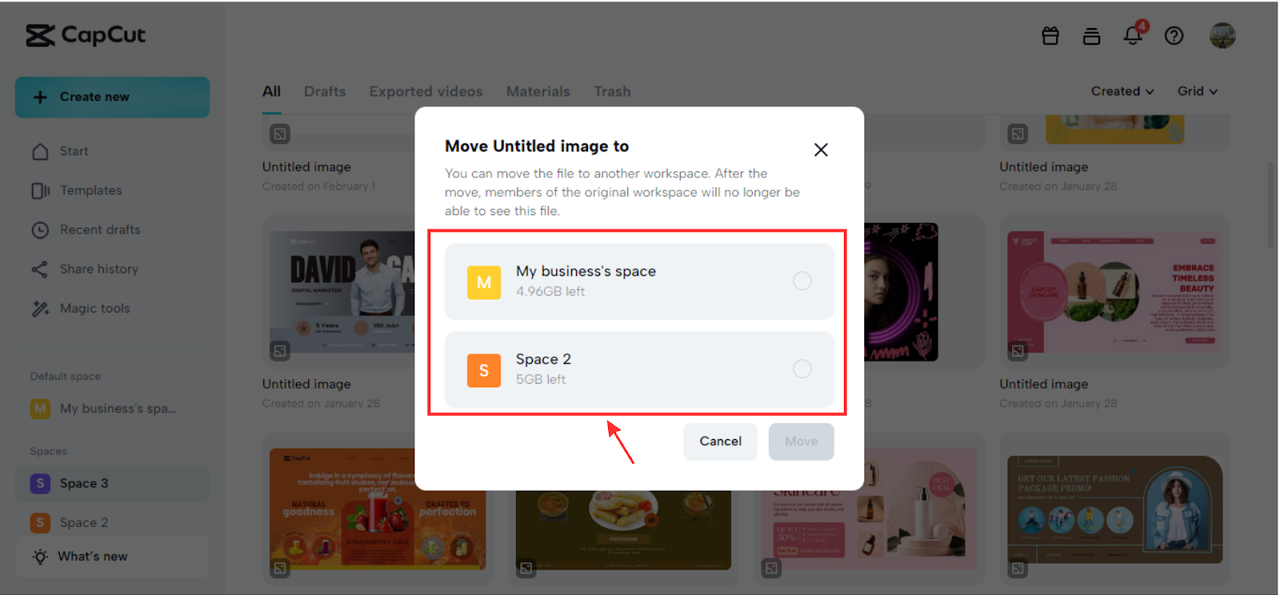Viewport: 1280px width, 595px height.
Task: Click the Magic tools wand icon
Action: point(40,308)
